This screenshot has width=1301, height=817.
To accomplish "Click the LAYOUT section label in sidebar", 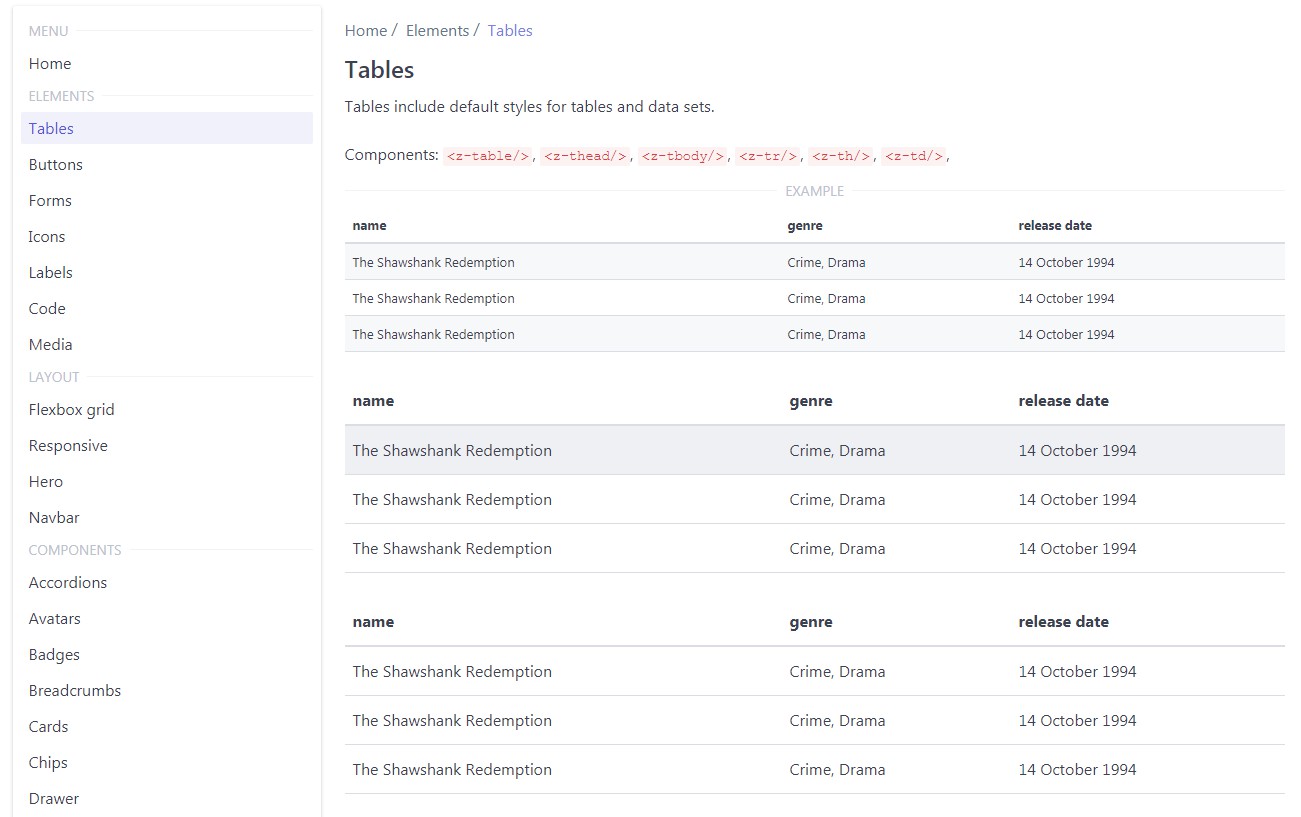I will (54, 377).
